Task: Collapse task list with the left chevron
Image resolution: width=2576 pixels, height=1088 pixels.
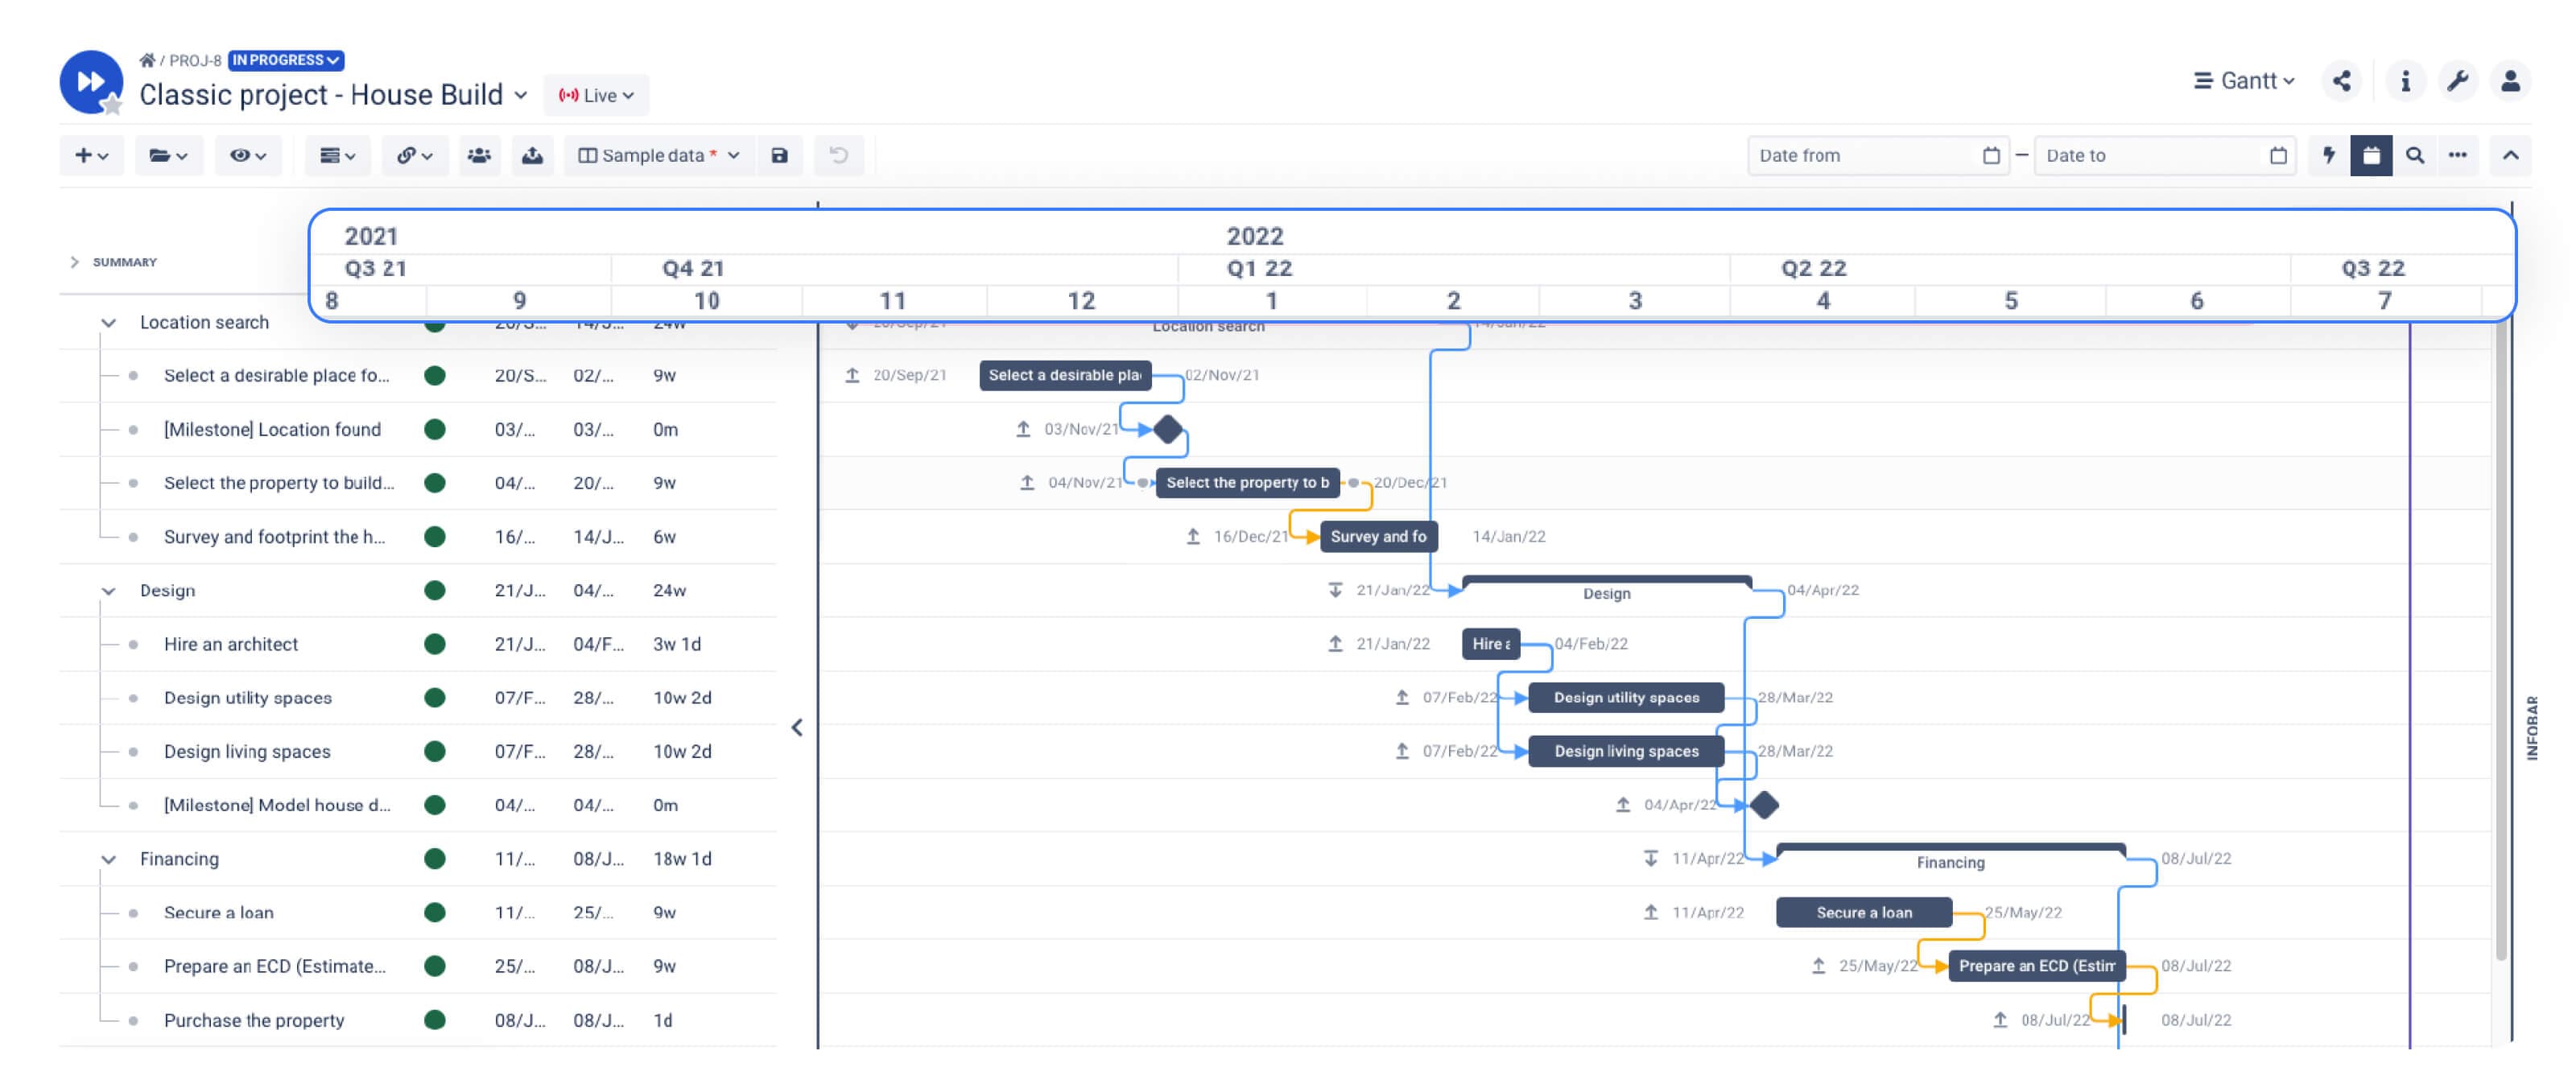Action: (797, 727)
